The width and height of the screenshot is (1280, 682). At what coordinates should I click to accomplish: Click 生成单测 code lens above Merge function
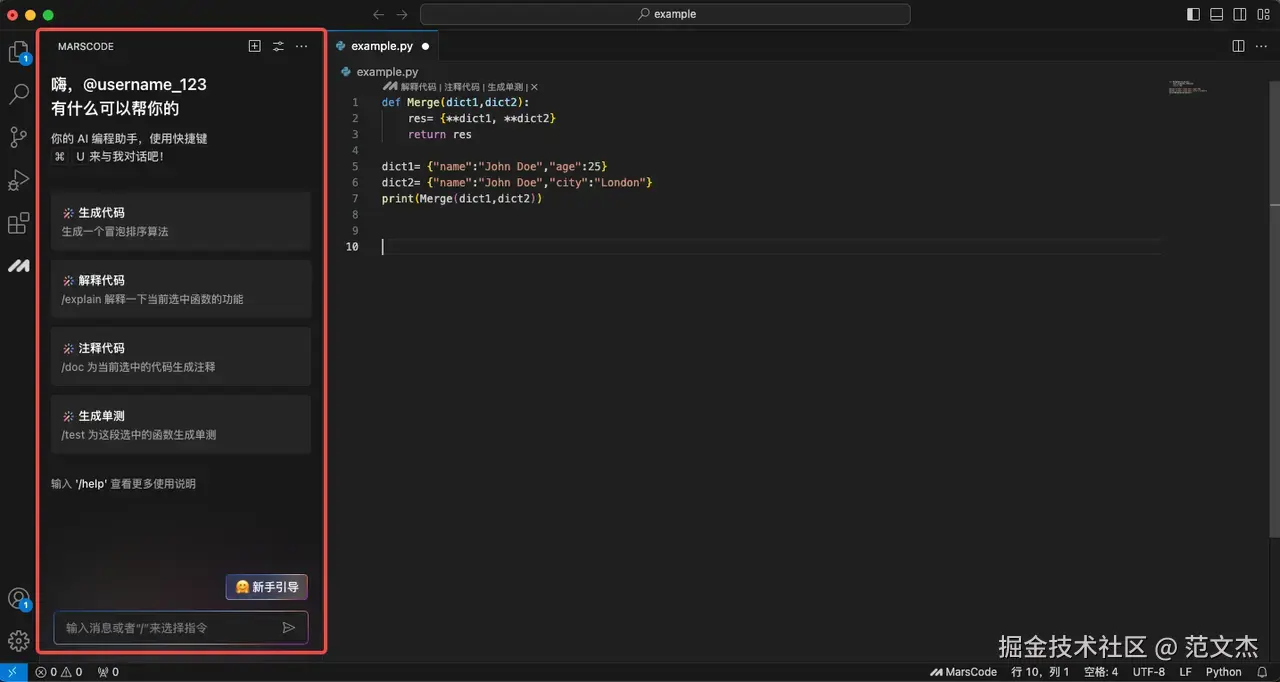point(505,87)
